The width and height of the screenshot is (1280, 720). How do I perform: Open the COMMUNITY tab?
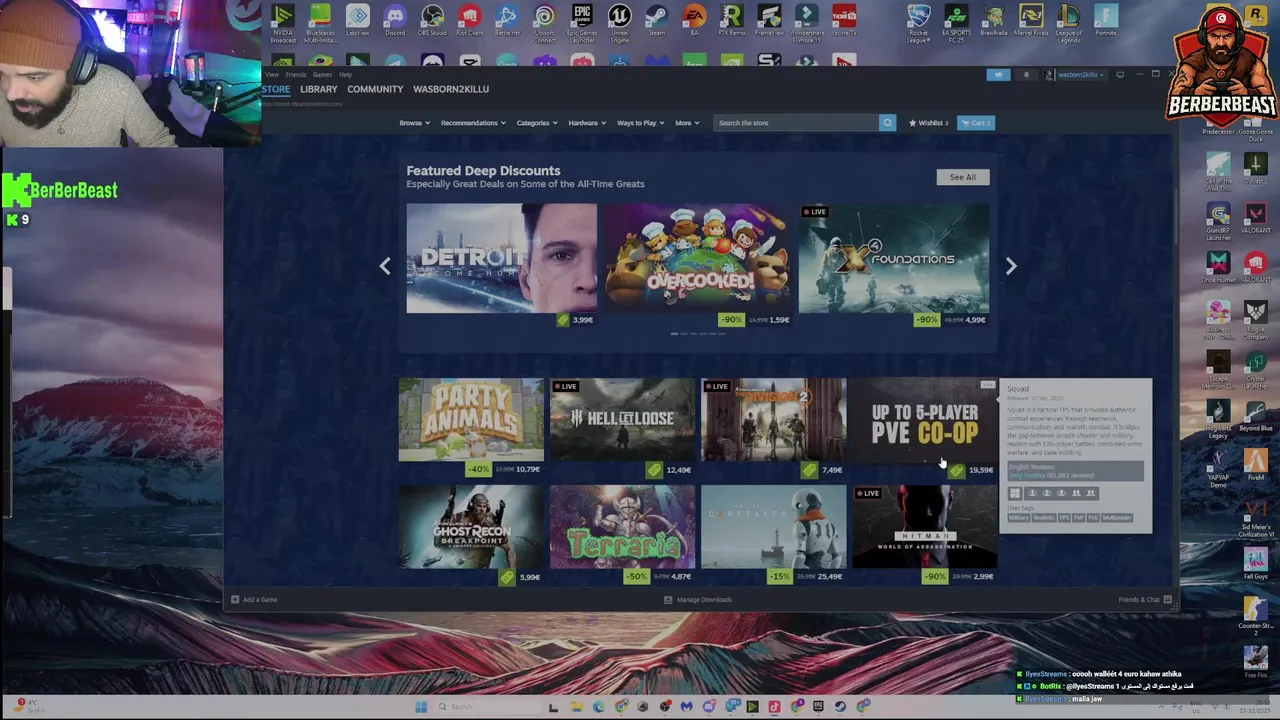375,89
